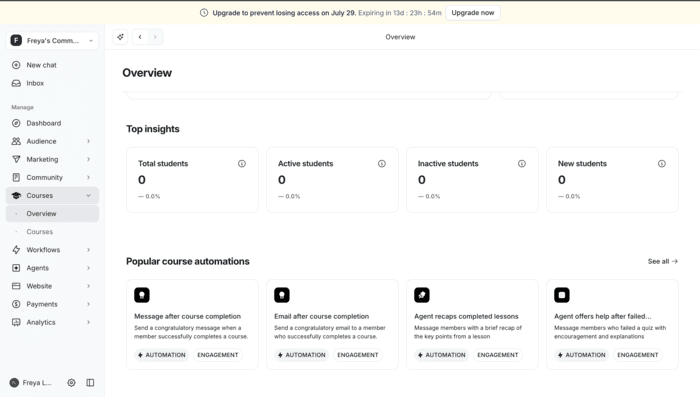Click the Upgrade now button
Viewport: 700px width, 397px height.
tap(473, 13)
